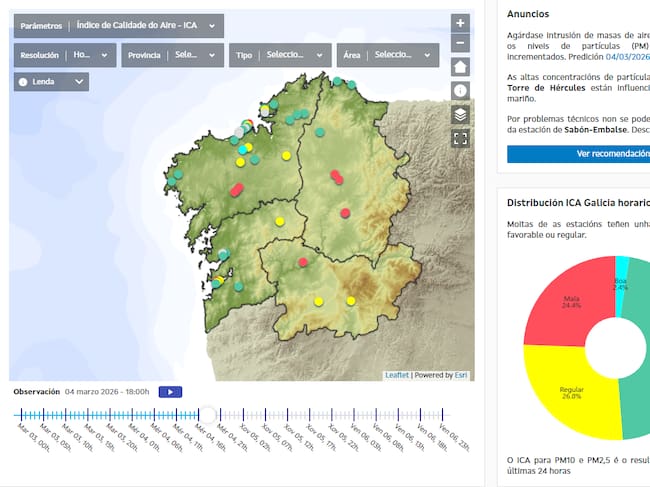Open the Parámetros dropdown showing ICA
Screen dimensions: 650x487
[x=118, y=26]
